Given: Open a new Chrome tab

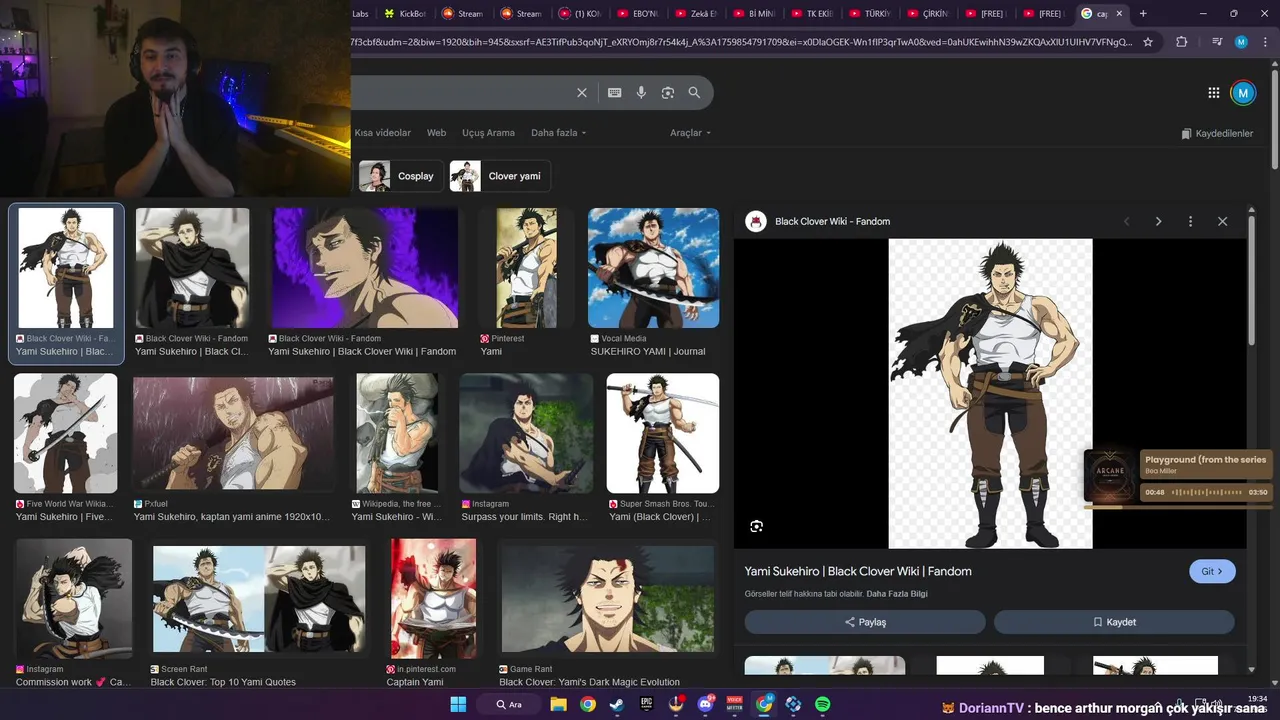Looking at the screenshot, I should pos(1143,13).
